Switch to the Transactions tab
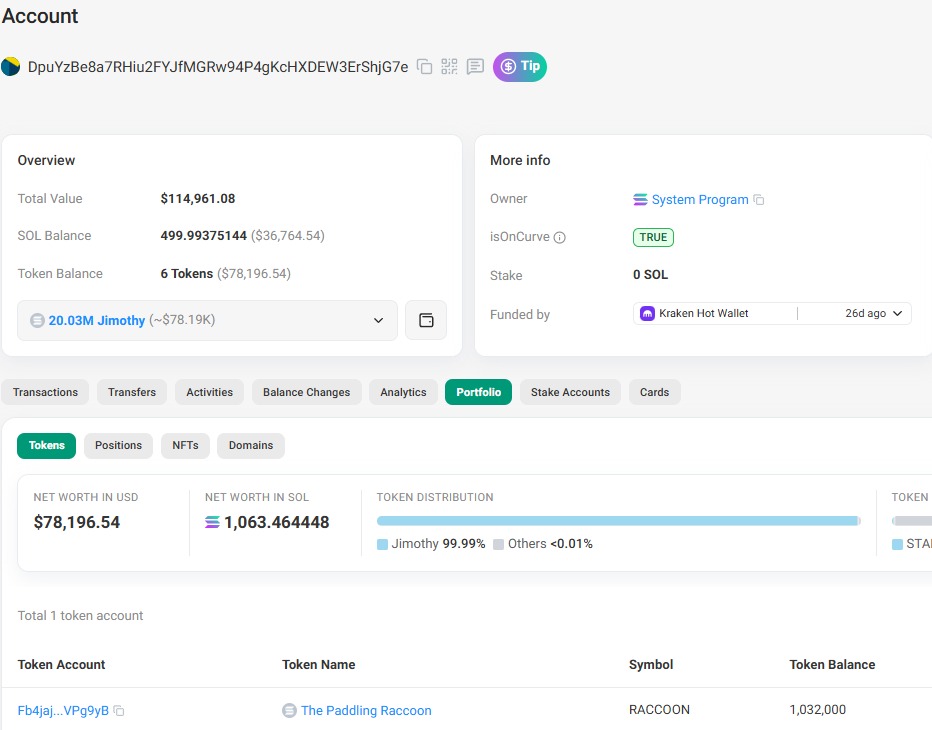The height and width of the screenshot is (730, 932). coord(45,392)
